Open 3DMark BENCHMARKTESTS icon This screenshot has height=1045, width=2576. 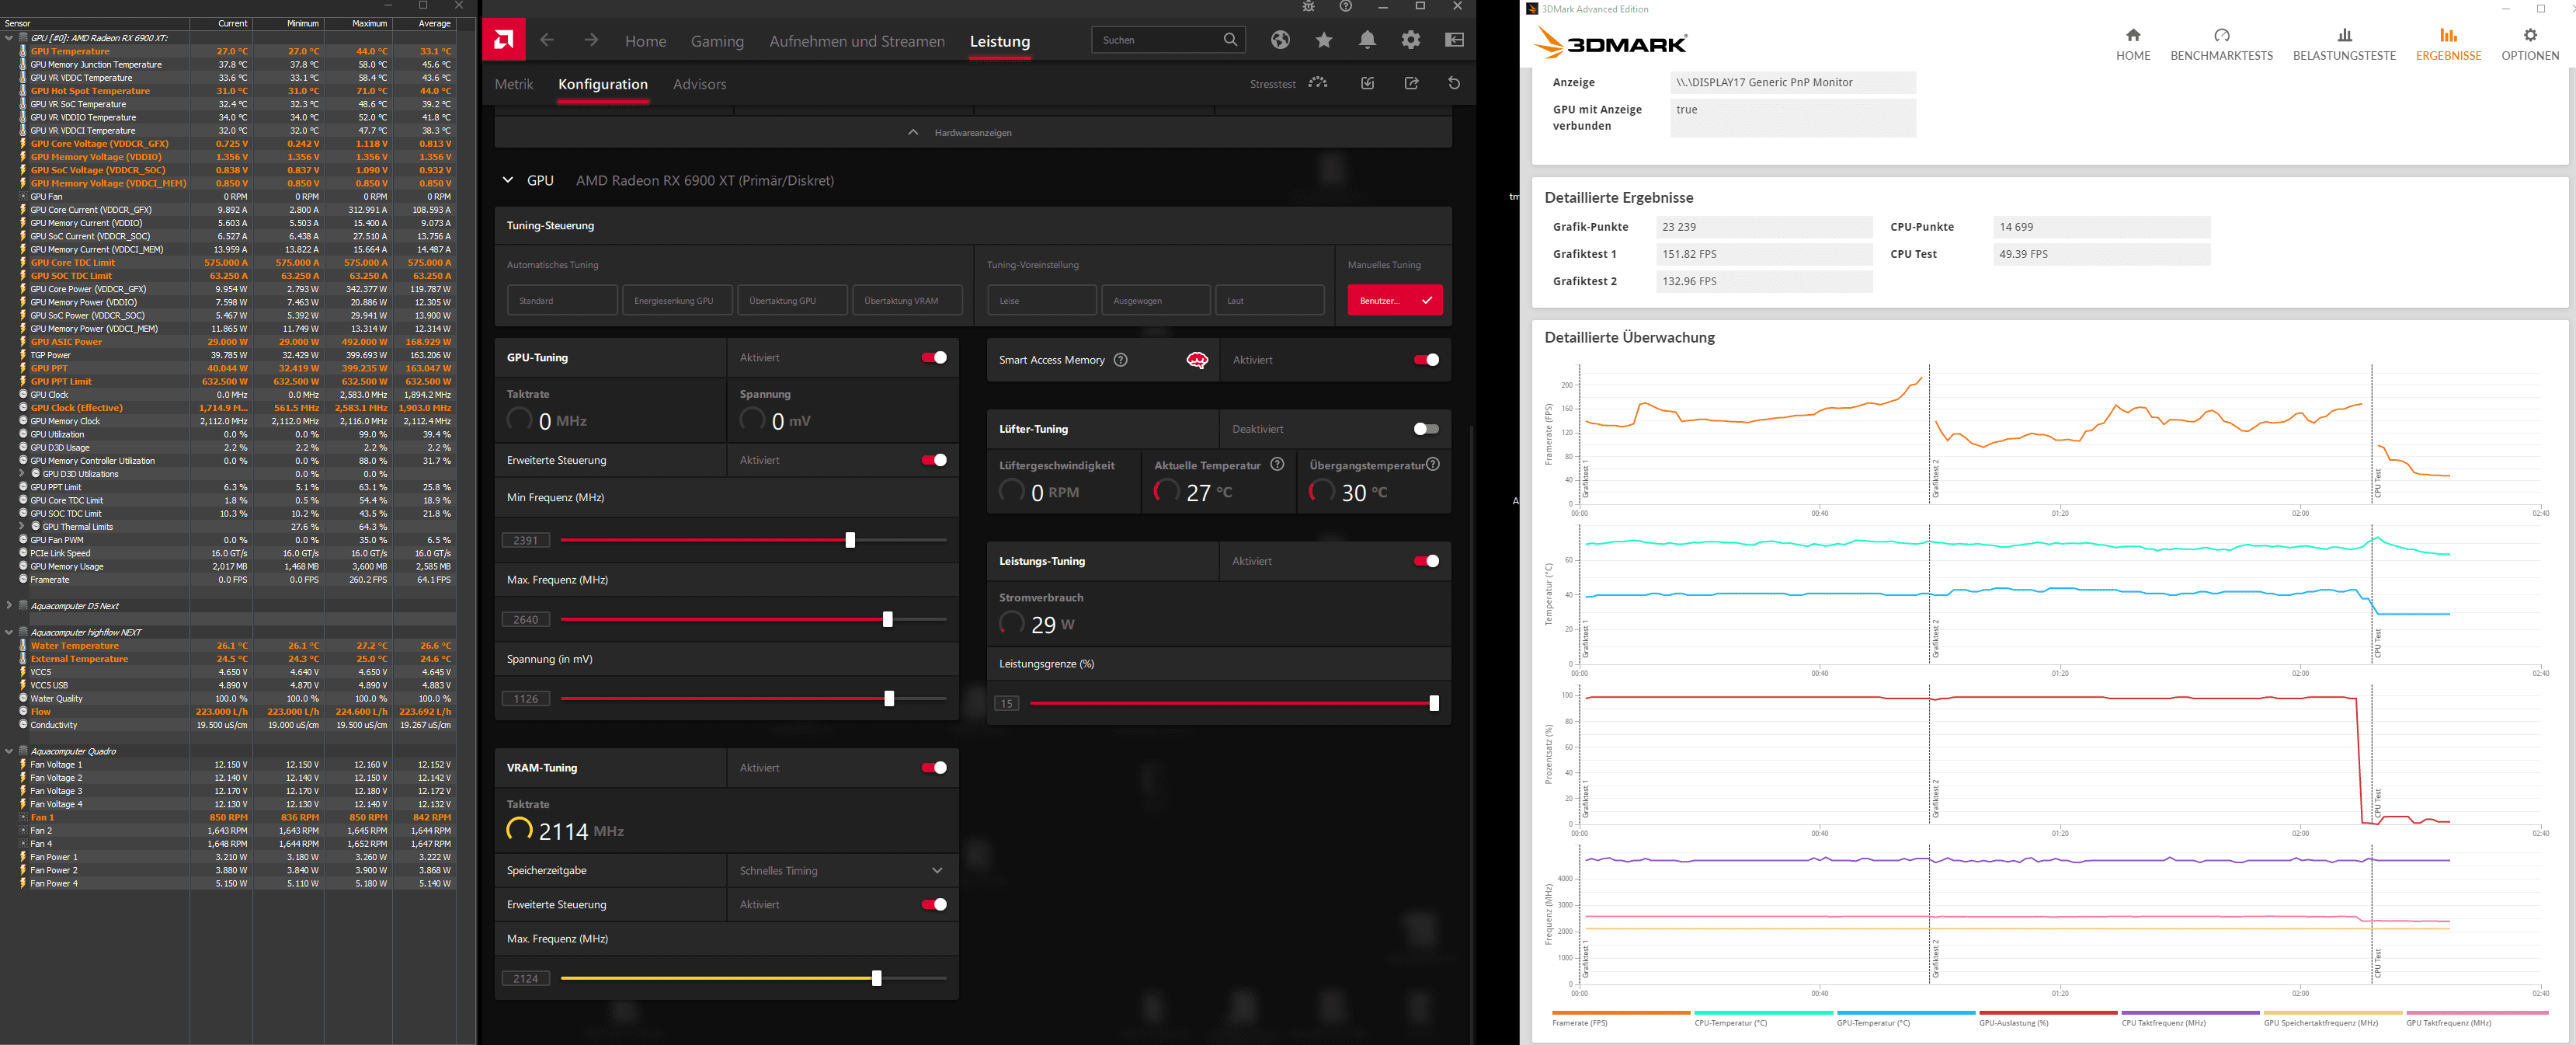[2222, 35]
